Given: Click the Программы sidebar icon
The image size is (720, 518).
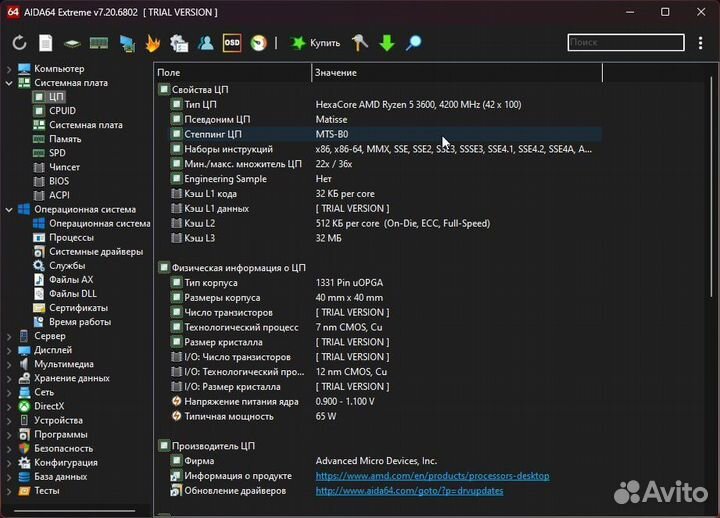Looking at the screenshot, I should click(24, 435).
